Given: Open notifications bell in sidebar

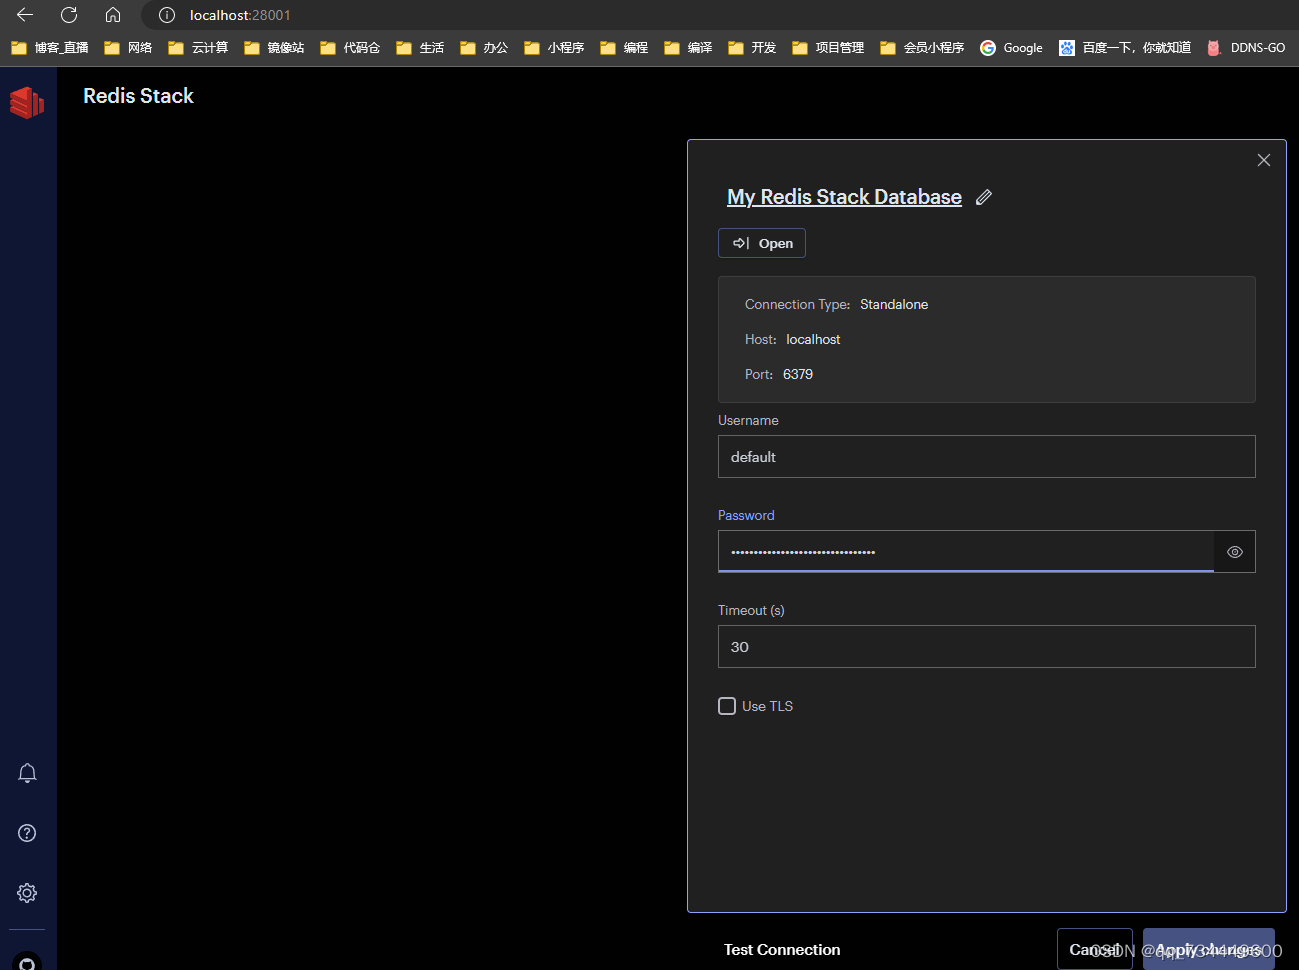Looking at the screenshot, I should coord(27,773).
